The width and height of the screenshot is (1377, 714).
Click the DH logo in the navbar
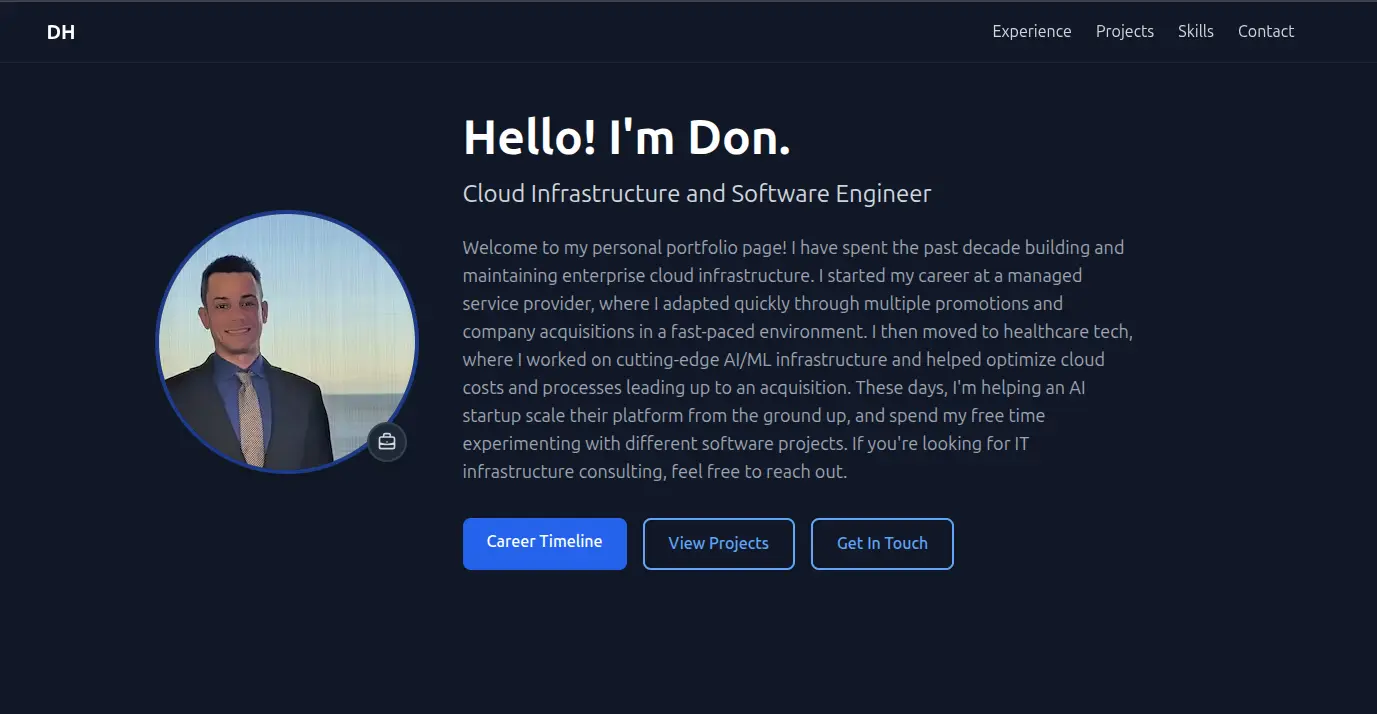tap(61, 31)
